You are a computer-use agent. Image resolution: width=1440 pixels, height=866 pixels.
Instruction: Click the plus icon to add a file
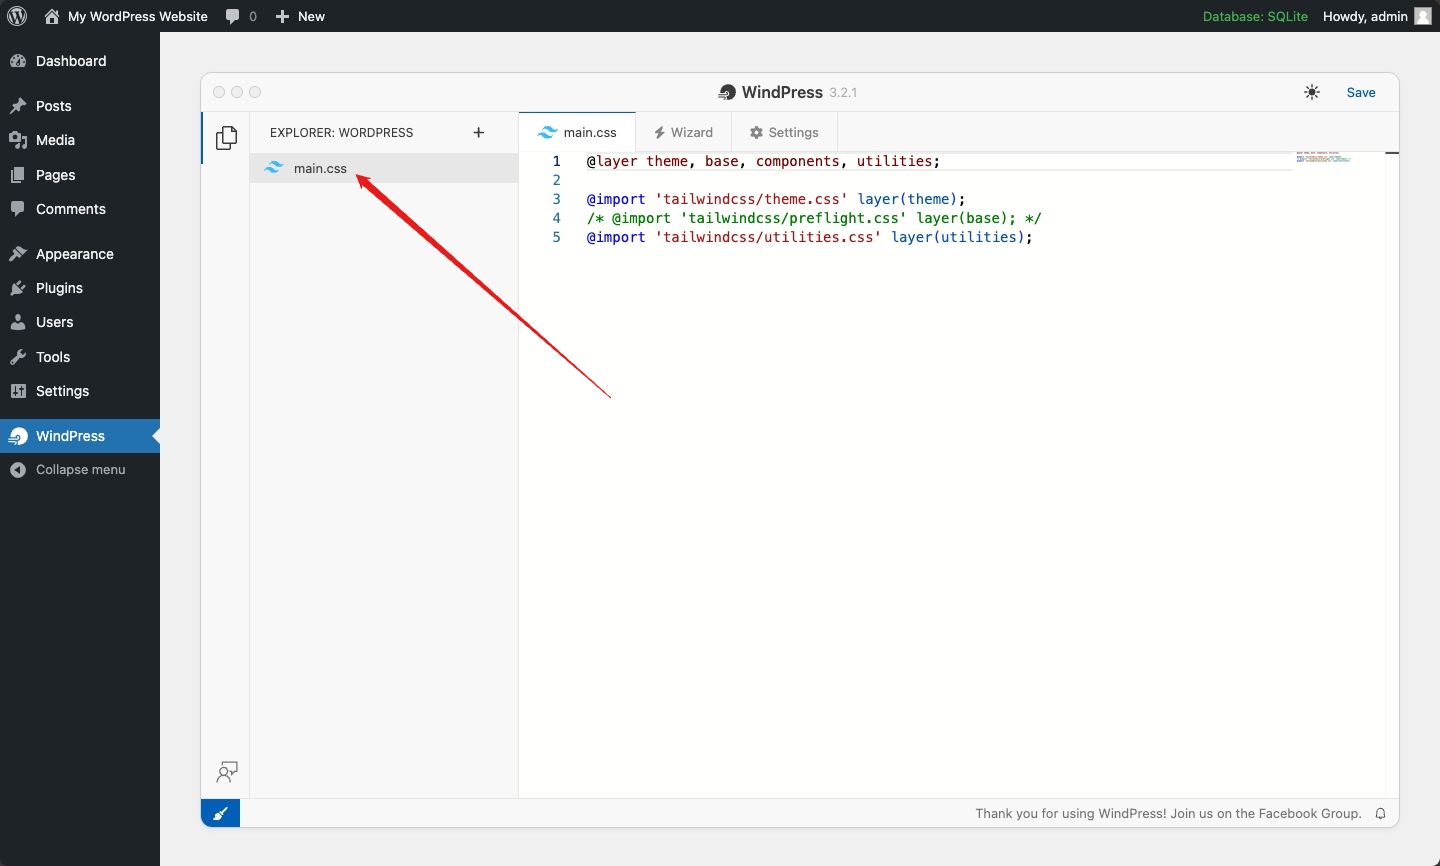[479, 132]
